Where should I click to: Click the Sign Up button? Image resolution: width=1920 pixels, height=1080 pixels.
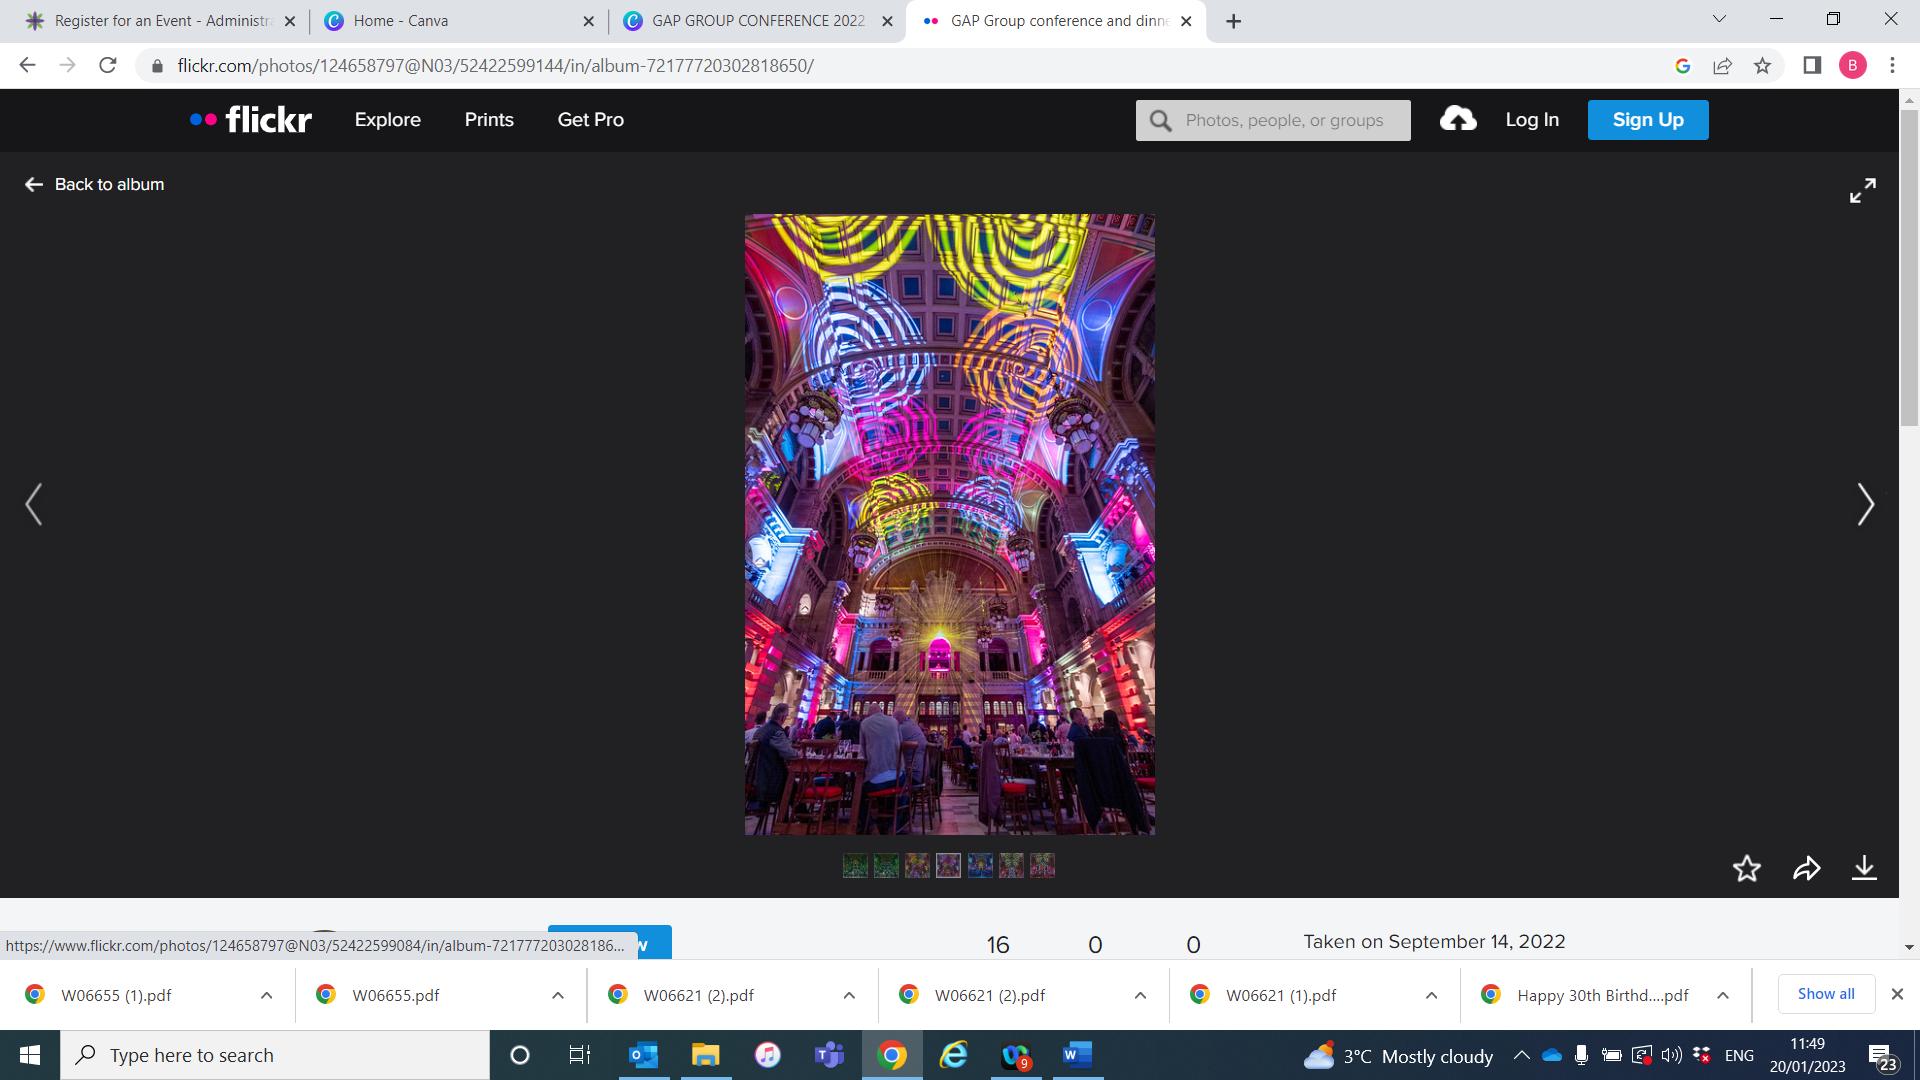(x=1647, y=119)
